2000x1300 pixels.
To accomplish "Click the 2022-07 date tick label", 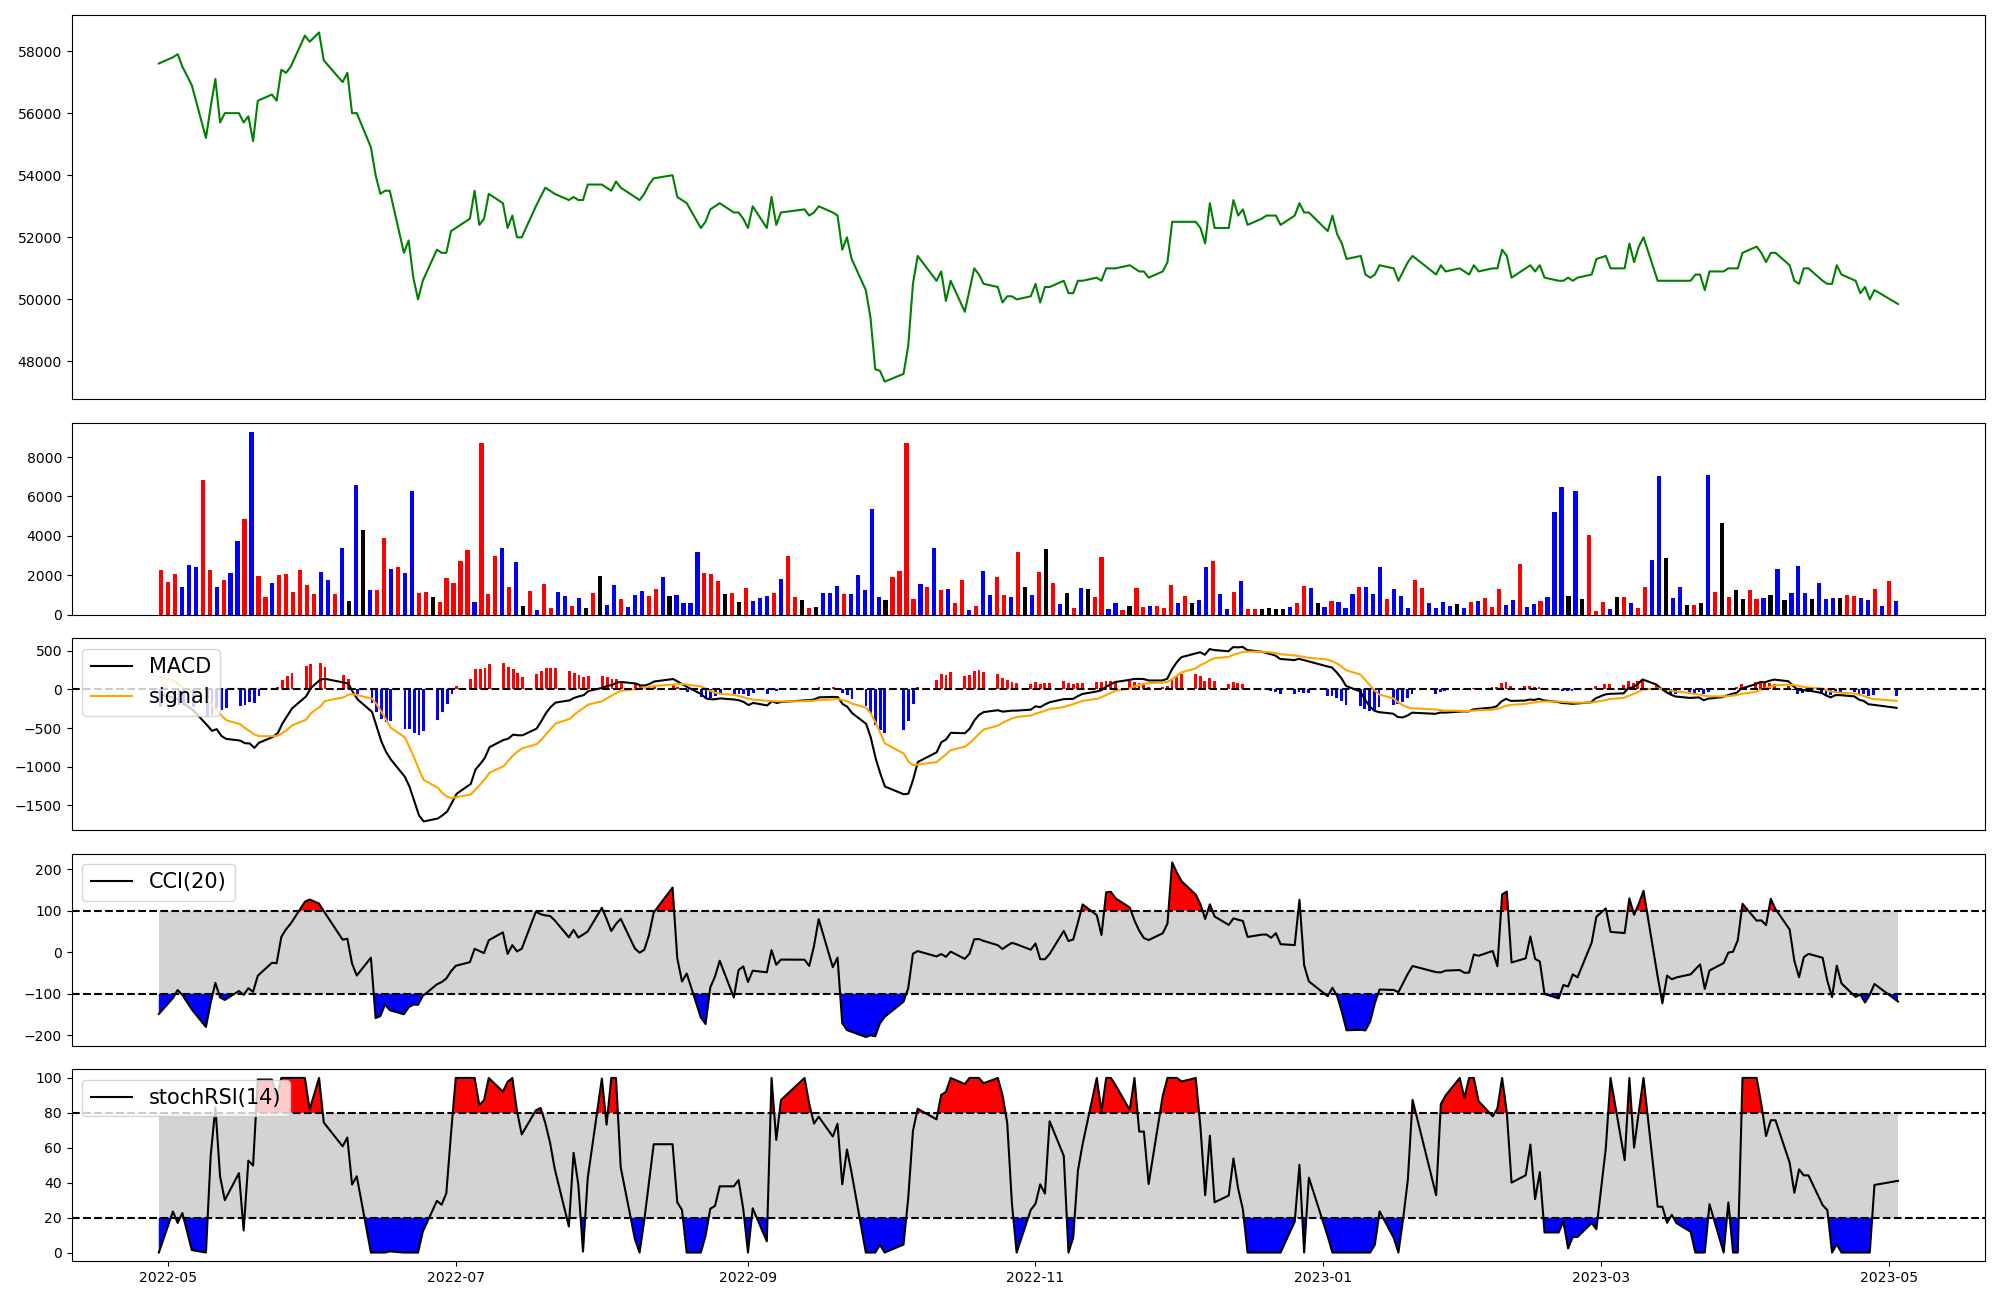I will (456, 1276).
